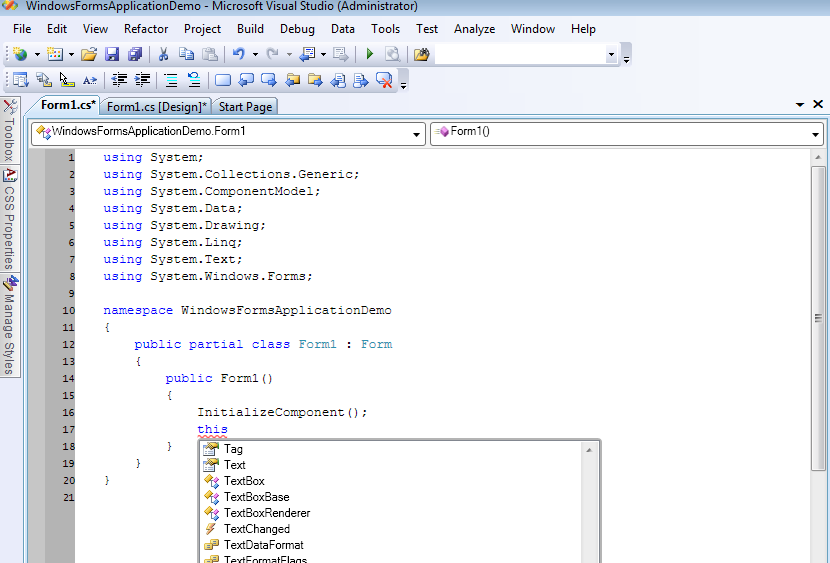Open the Refactor menu
Viewport: 830px width, 563px height.
[x=146, y=29]
